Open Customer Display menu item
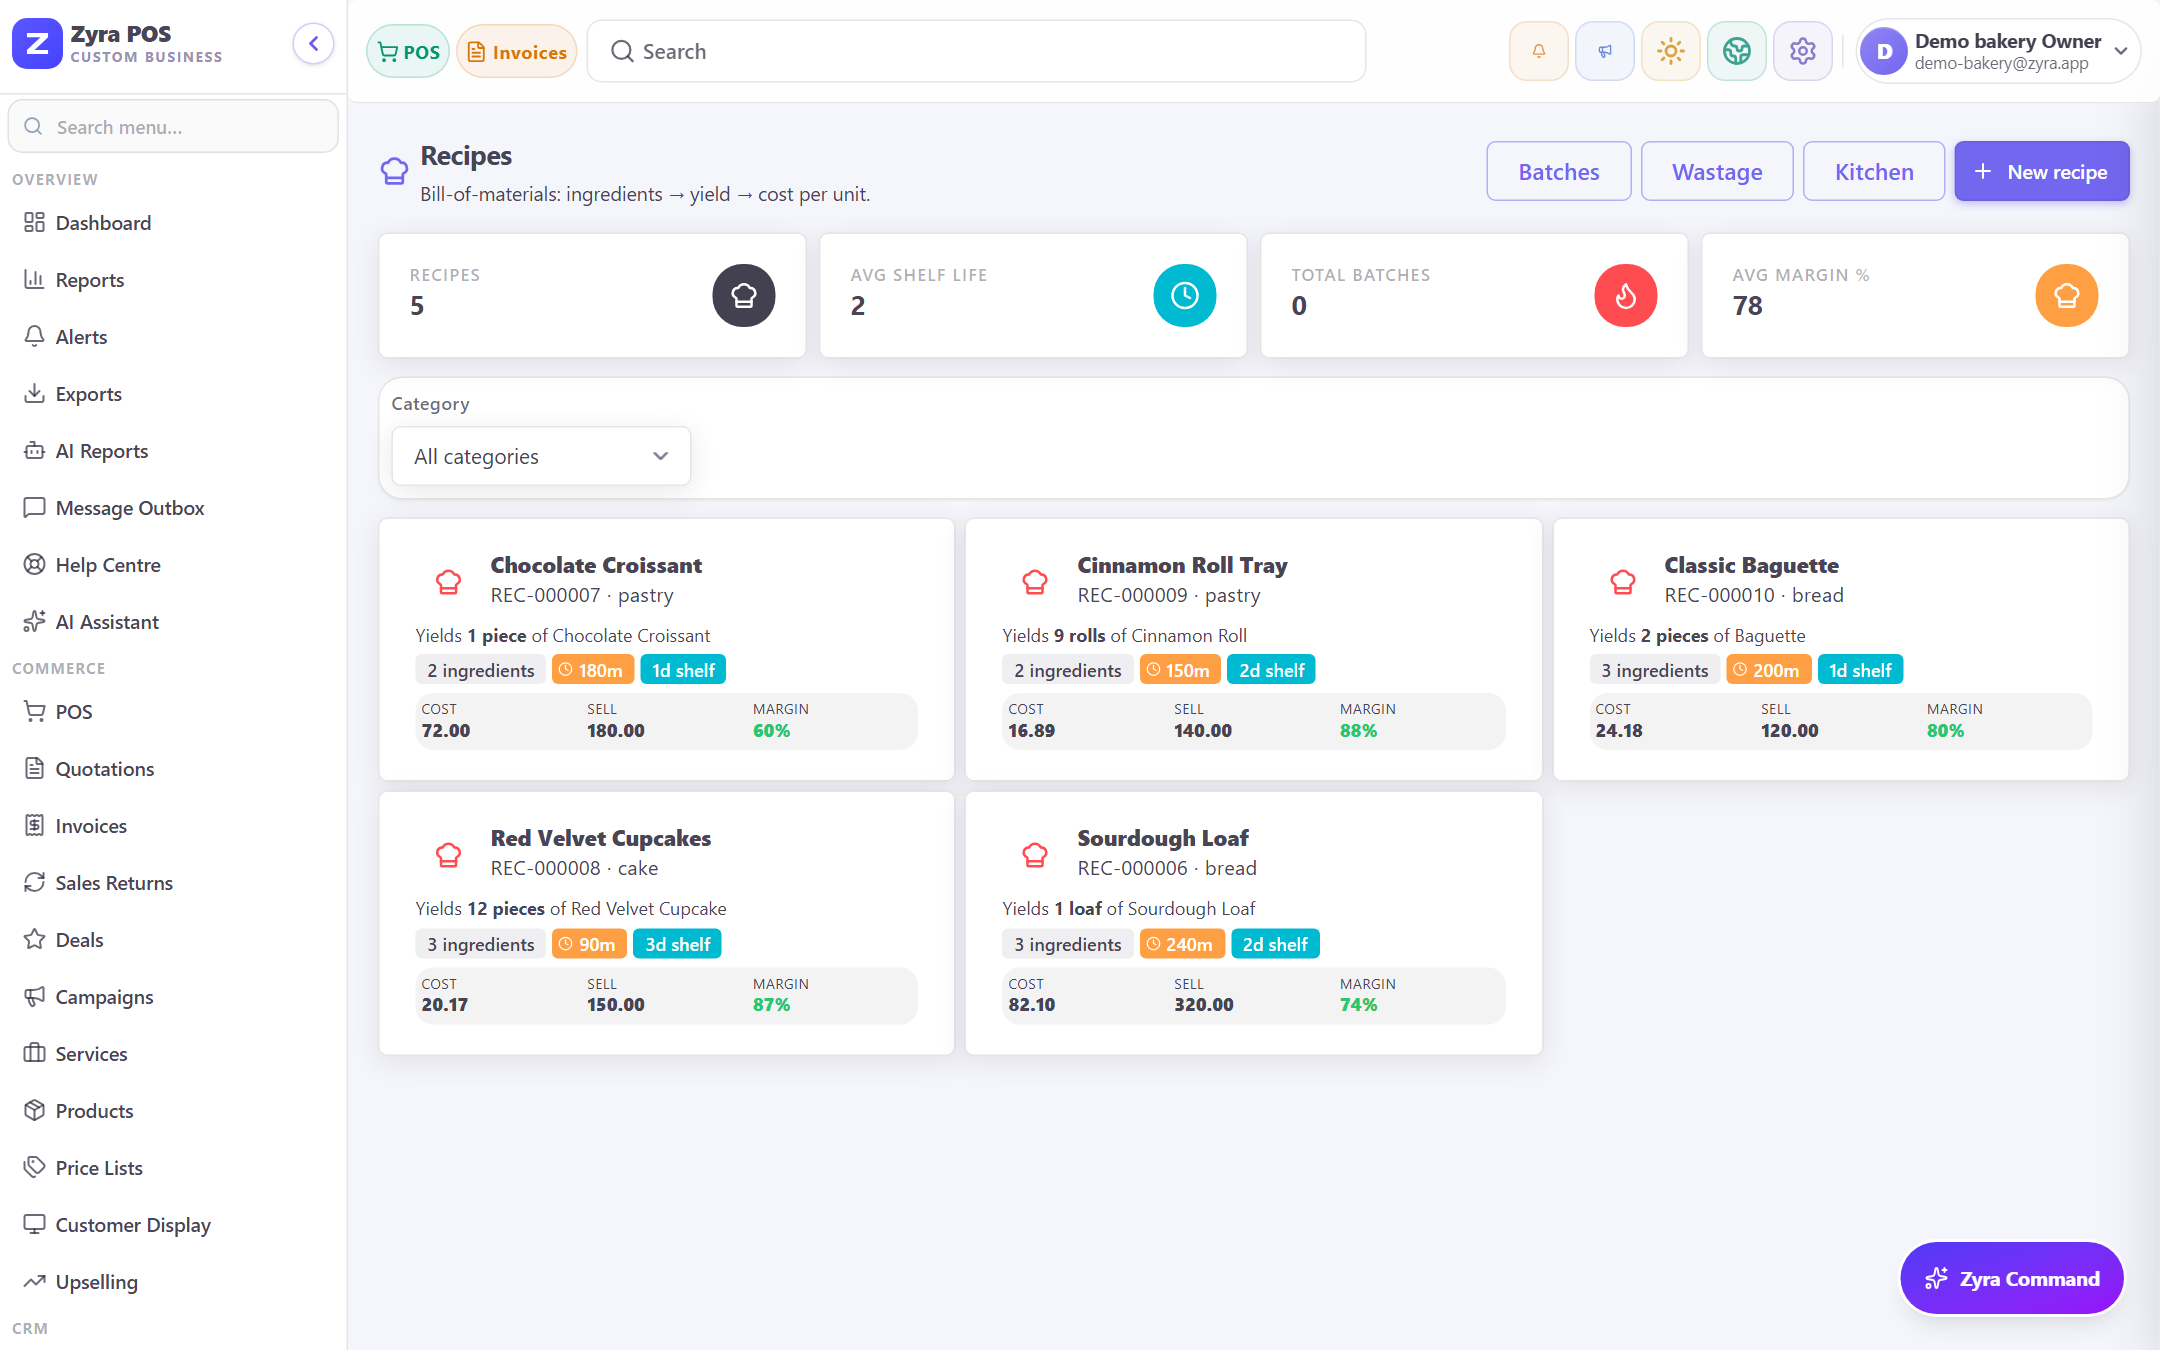Screen dimensions: 2160x1350 173,1225
